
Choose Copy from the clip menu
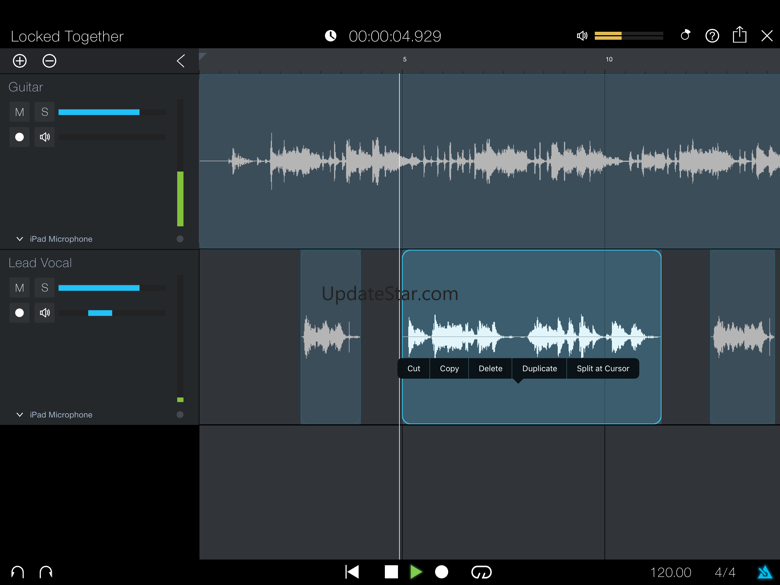[449, 369]
